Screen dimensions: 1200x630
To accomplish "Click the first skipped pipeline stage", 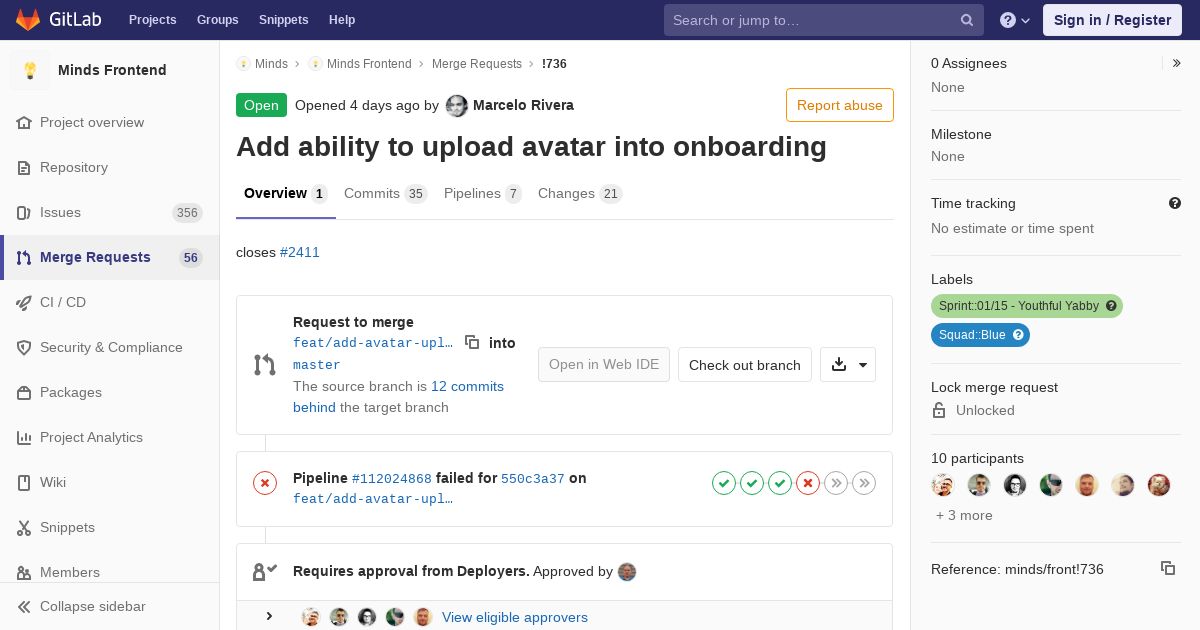I will [836, 484].
